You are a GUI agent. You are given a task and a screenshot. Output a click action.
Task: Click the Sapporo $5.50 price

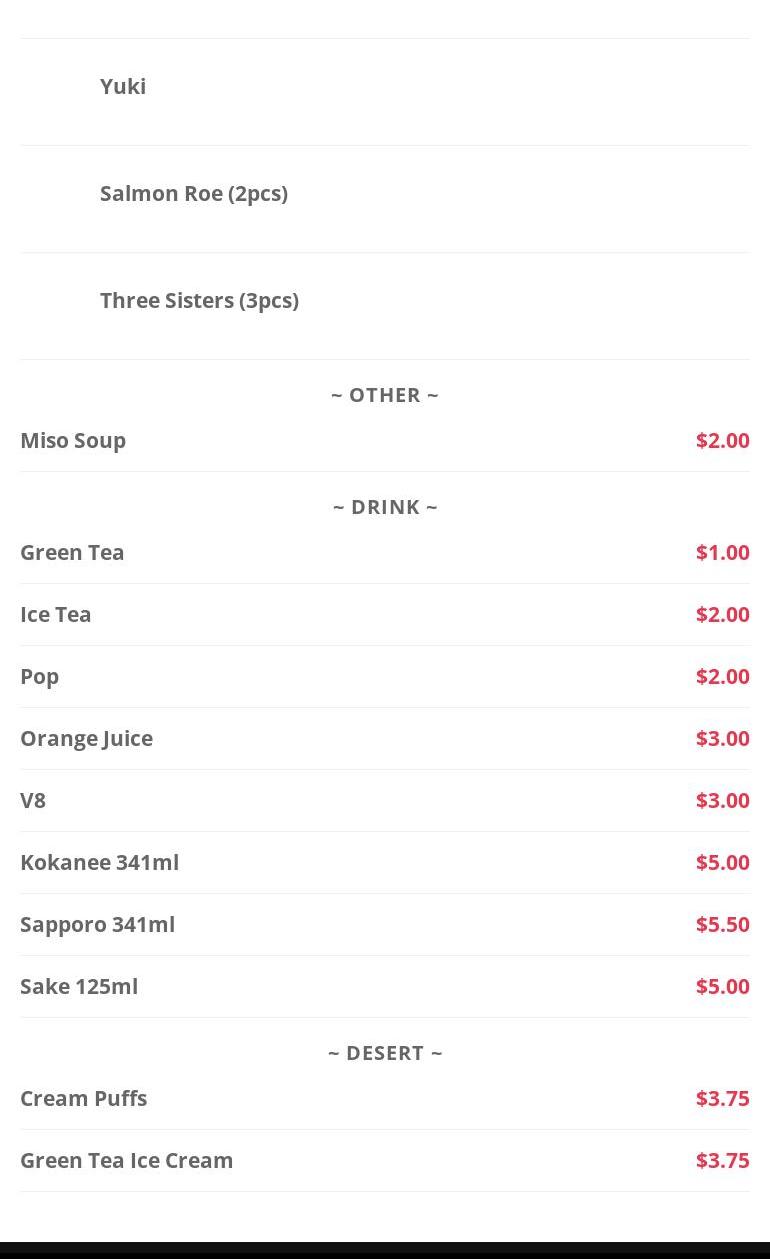tap(723, 924)
